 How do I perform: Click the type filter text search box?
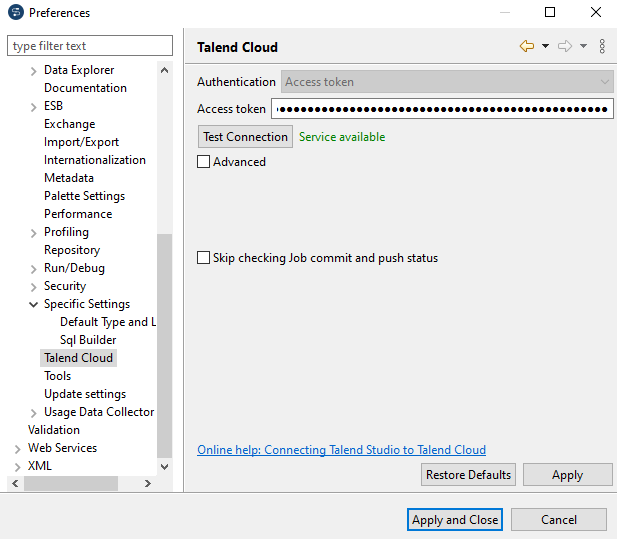coord(90,46)
